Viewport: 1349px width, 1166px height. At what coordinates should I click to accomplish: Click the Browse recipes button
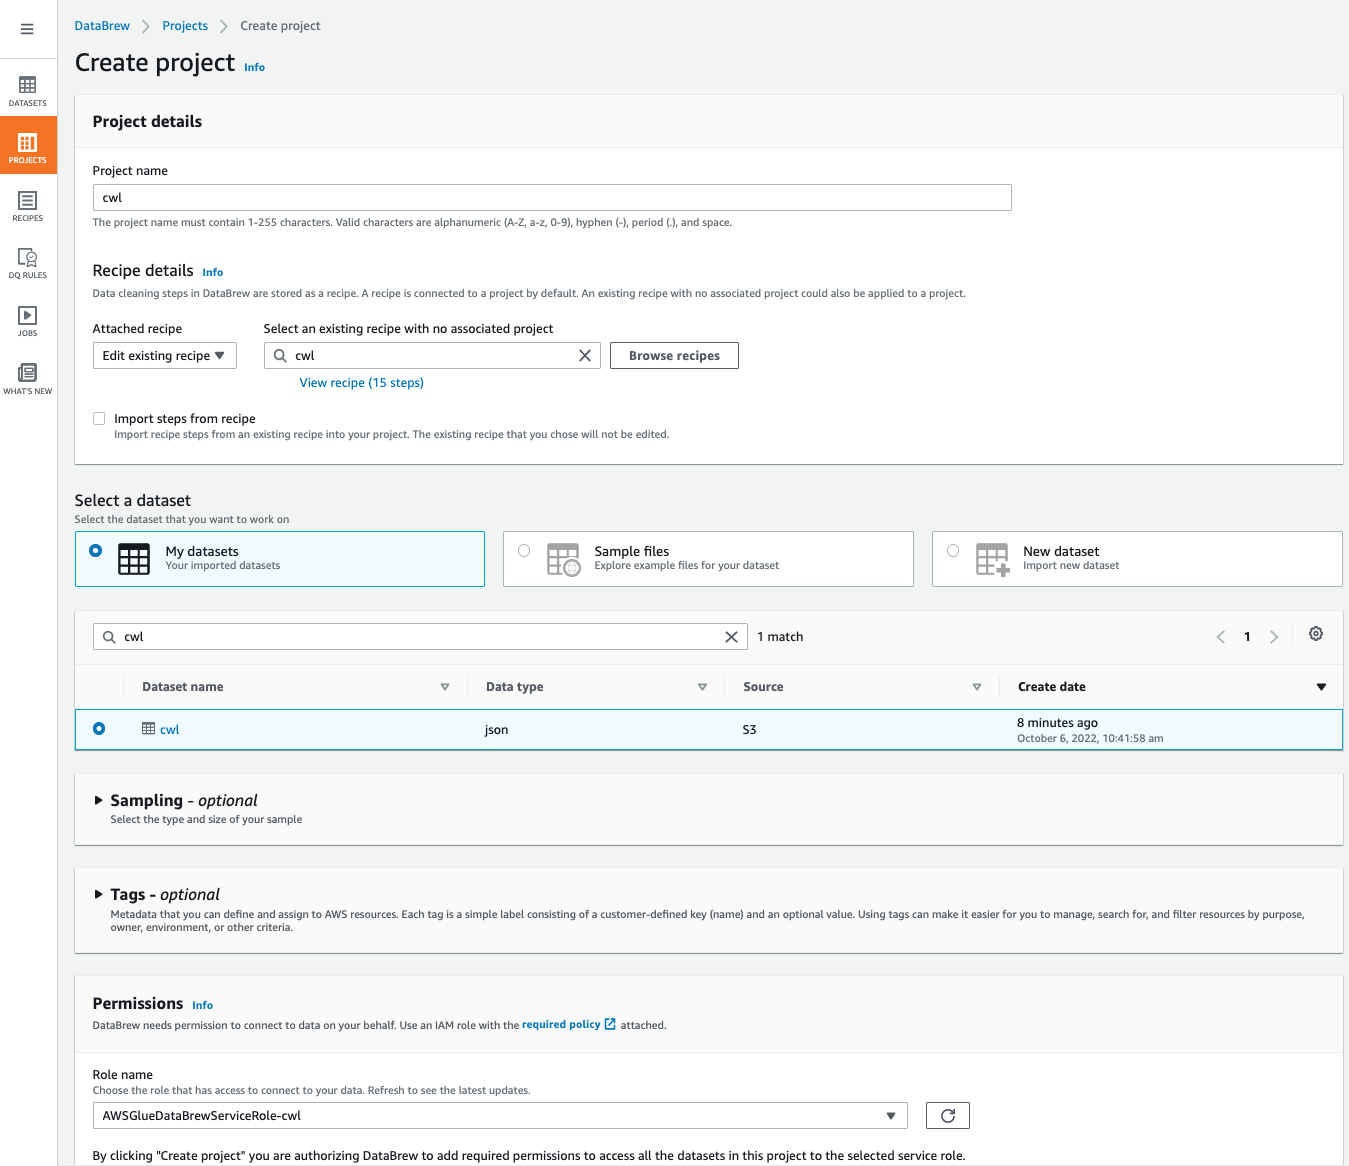point(674,356)
